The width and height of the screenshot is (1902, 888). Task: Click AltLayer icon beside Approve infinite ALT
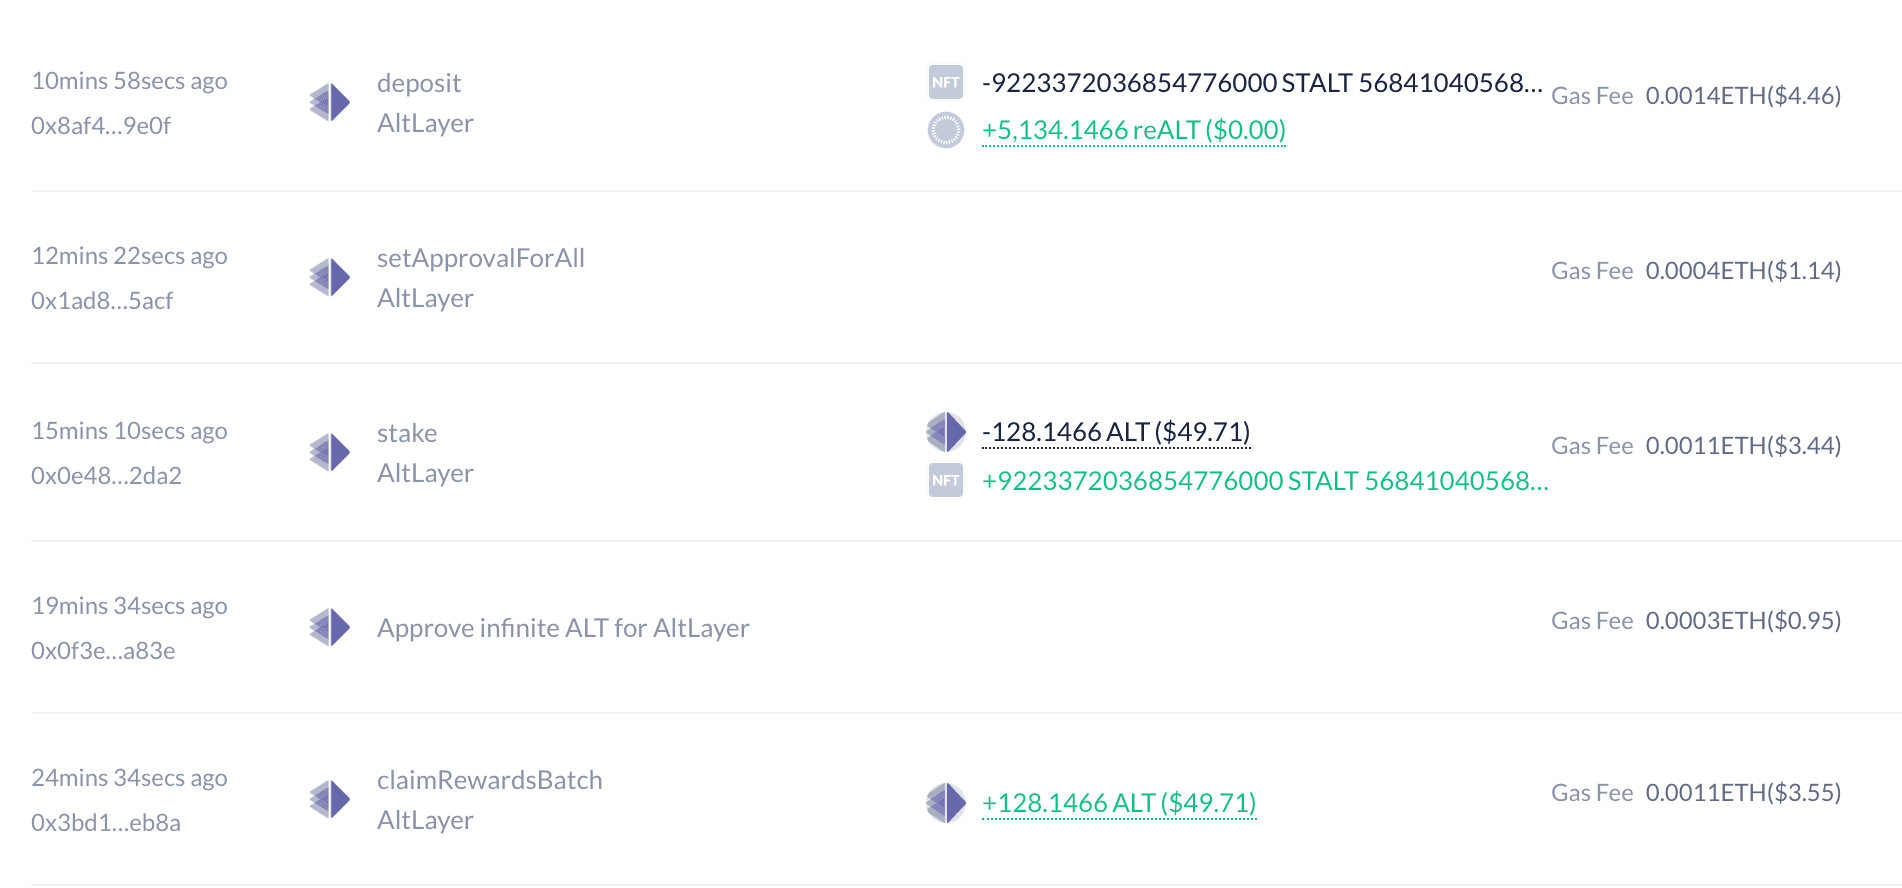pos(330,627)
